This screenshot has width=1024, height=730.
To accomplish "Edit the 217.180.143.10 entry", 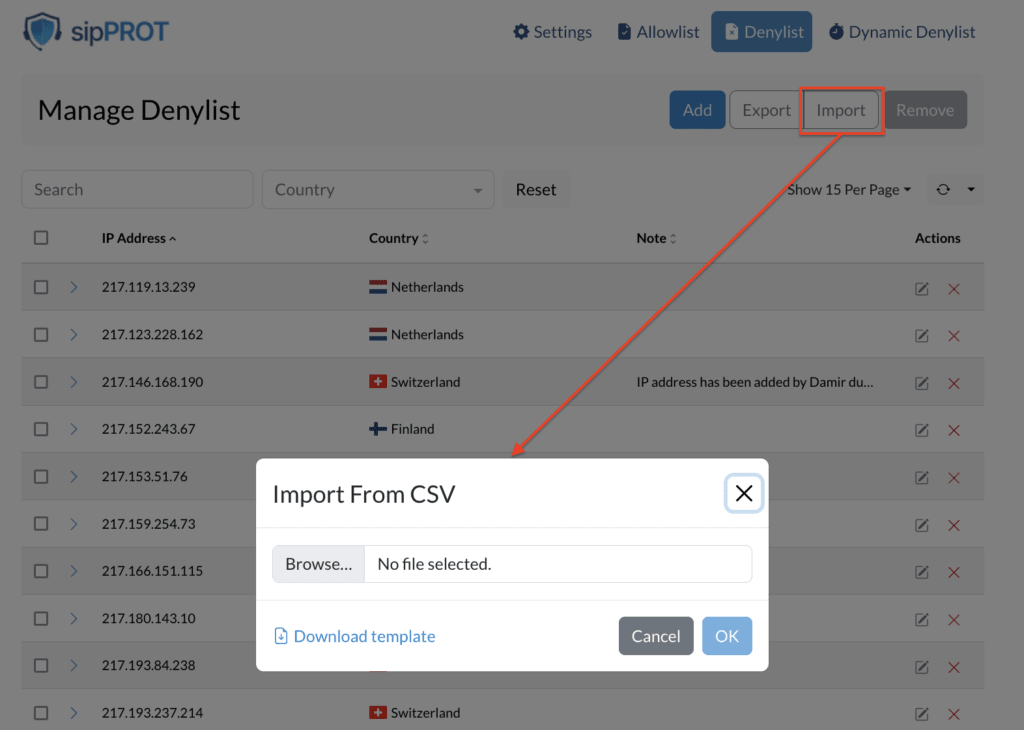I will coord(921,620).
